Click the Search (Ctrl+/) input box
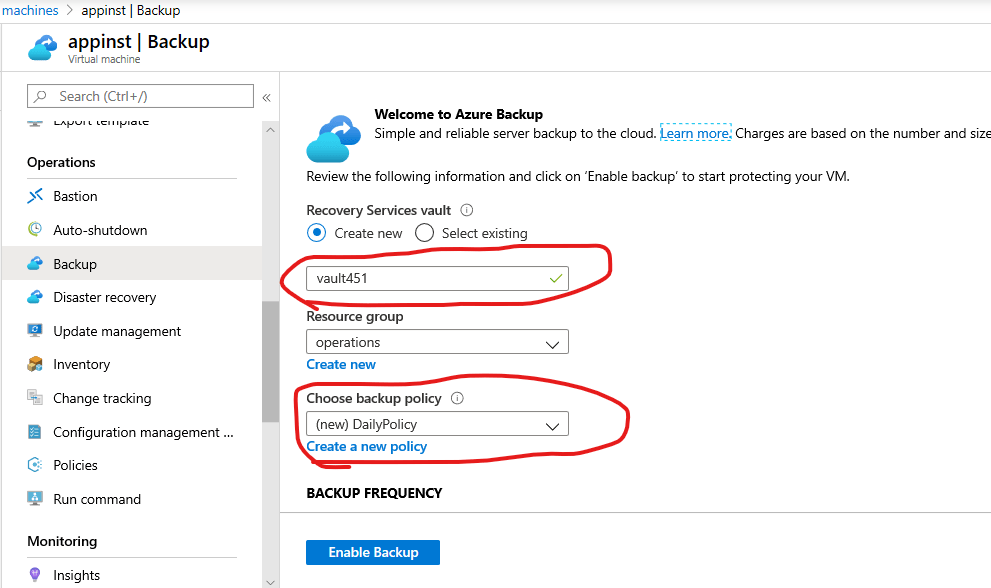Viewport: 991px width, 588px height. [x=140, y=96]
